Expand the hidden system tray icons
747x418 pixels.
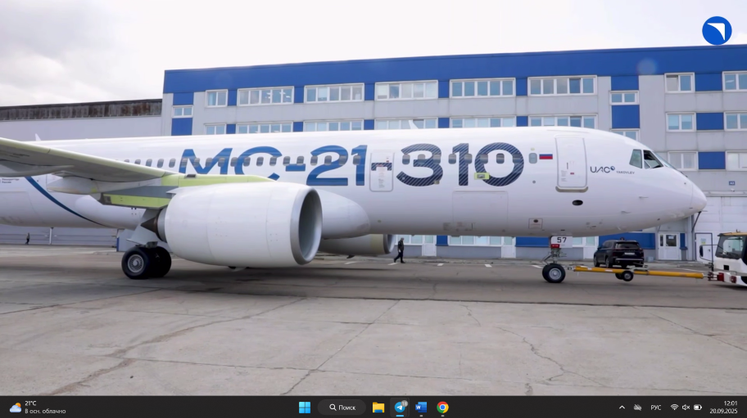click(622, 407)
